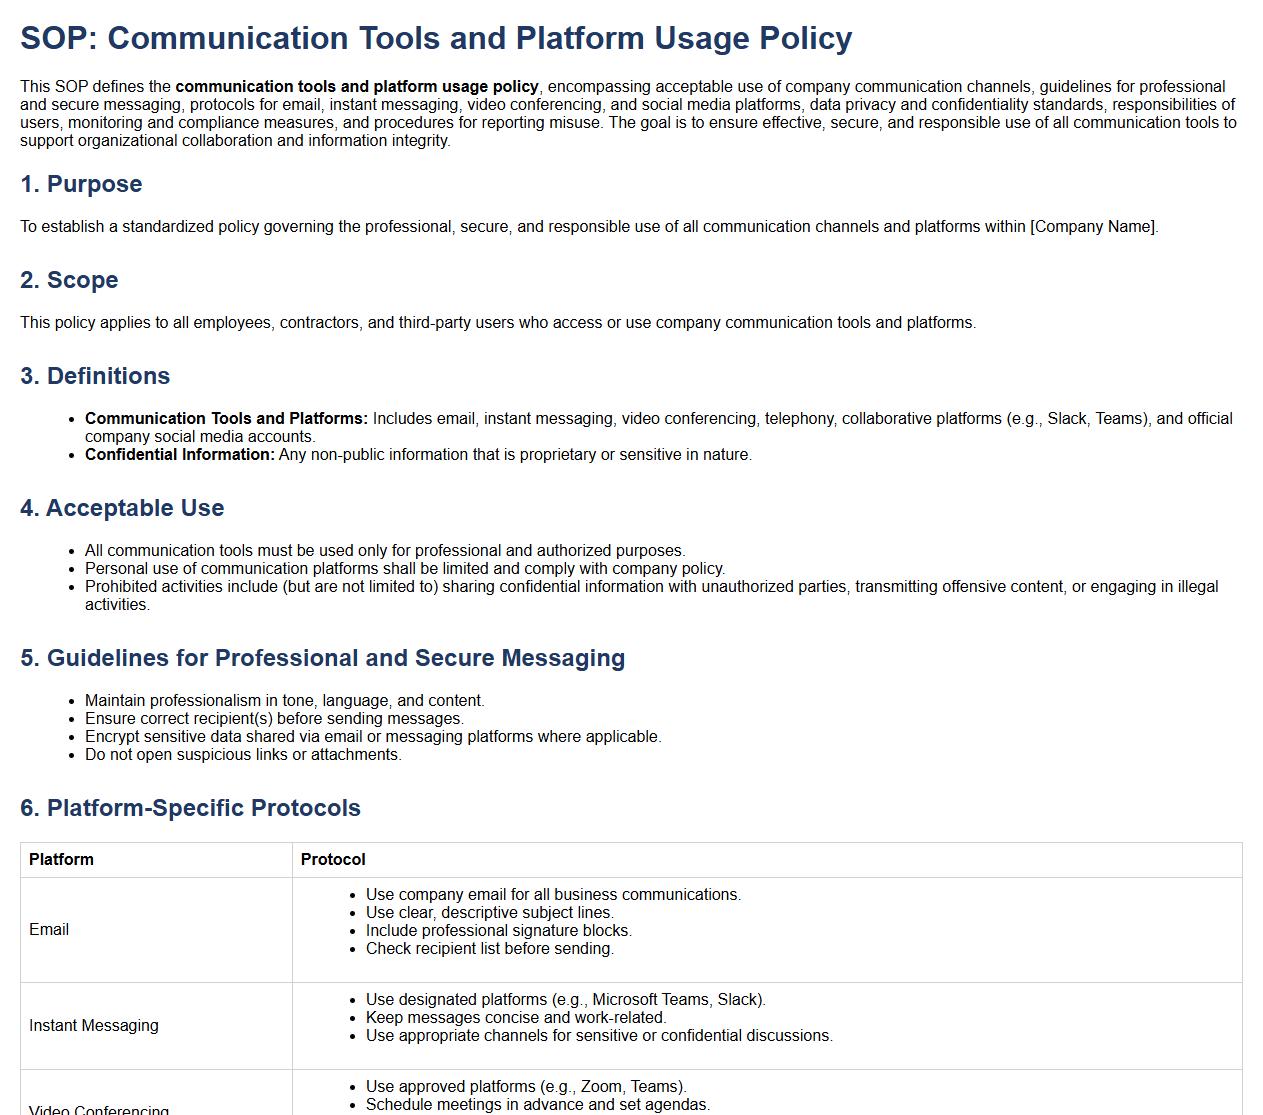The width and height of the screenshot is (1263, 1115).
Task: Click 'Guidelines for Professional and Secure Messaging' heading
Action: click(322, 658)
